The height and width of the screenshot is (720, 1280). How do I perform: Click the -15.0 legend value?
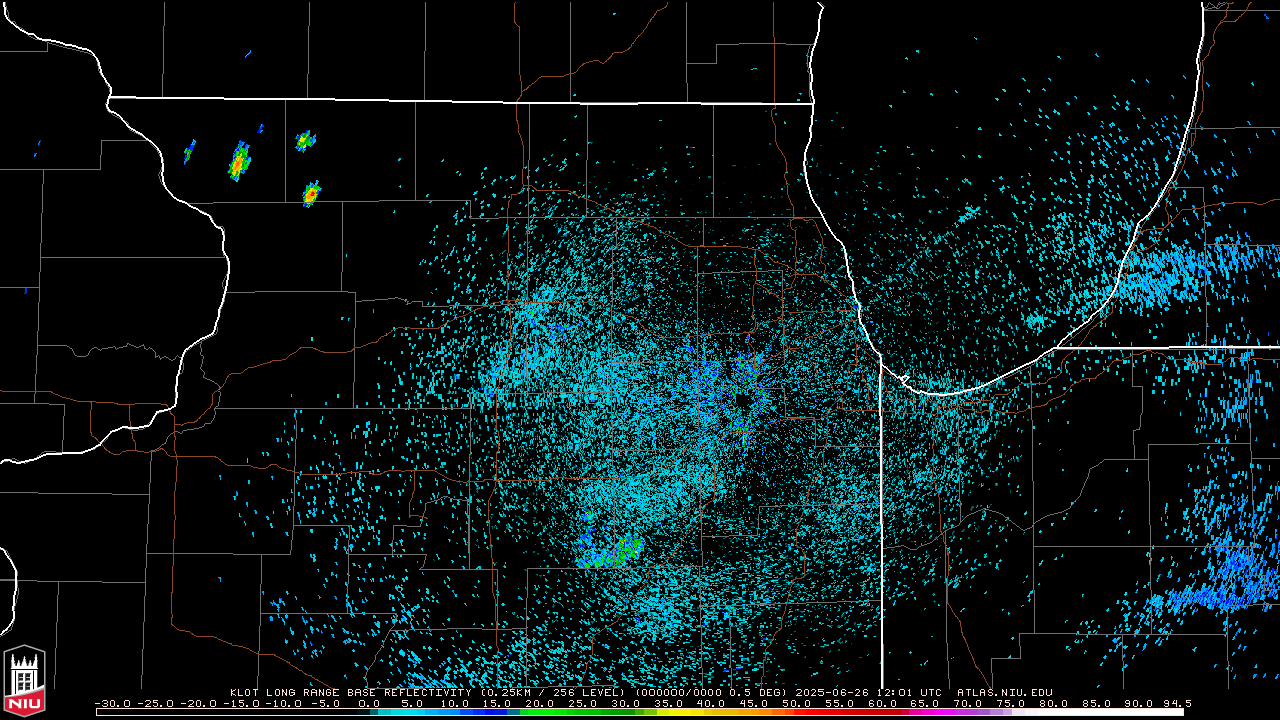[241, 703]
